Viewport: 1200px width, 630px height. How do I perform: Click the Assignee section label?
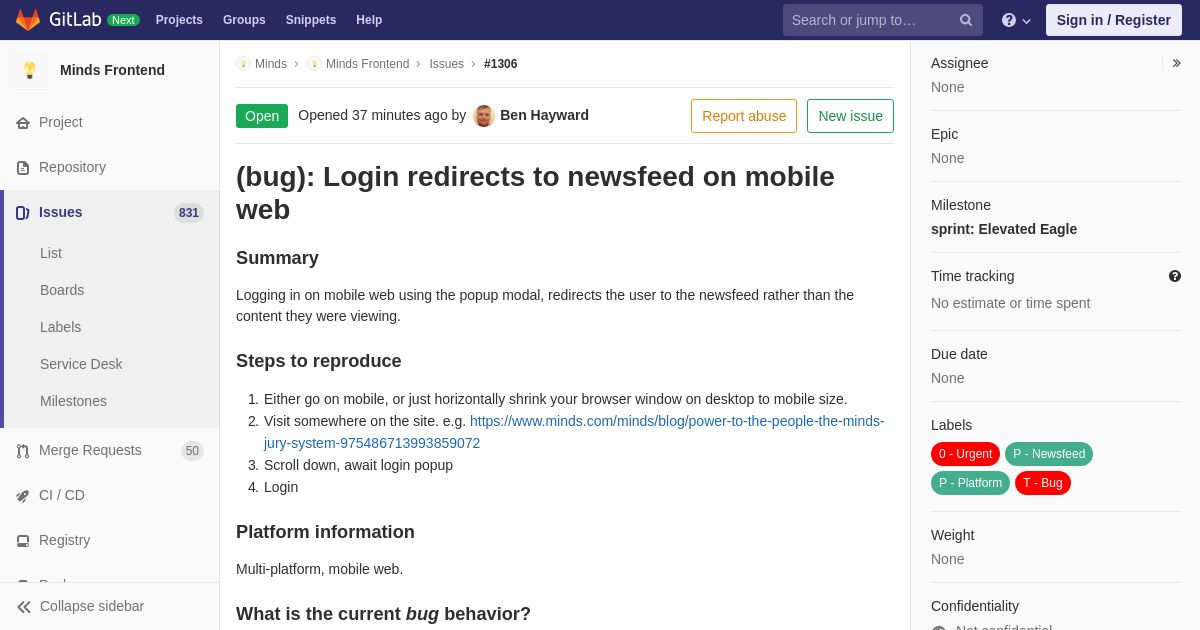959,63
